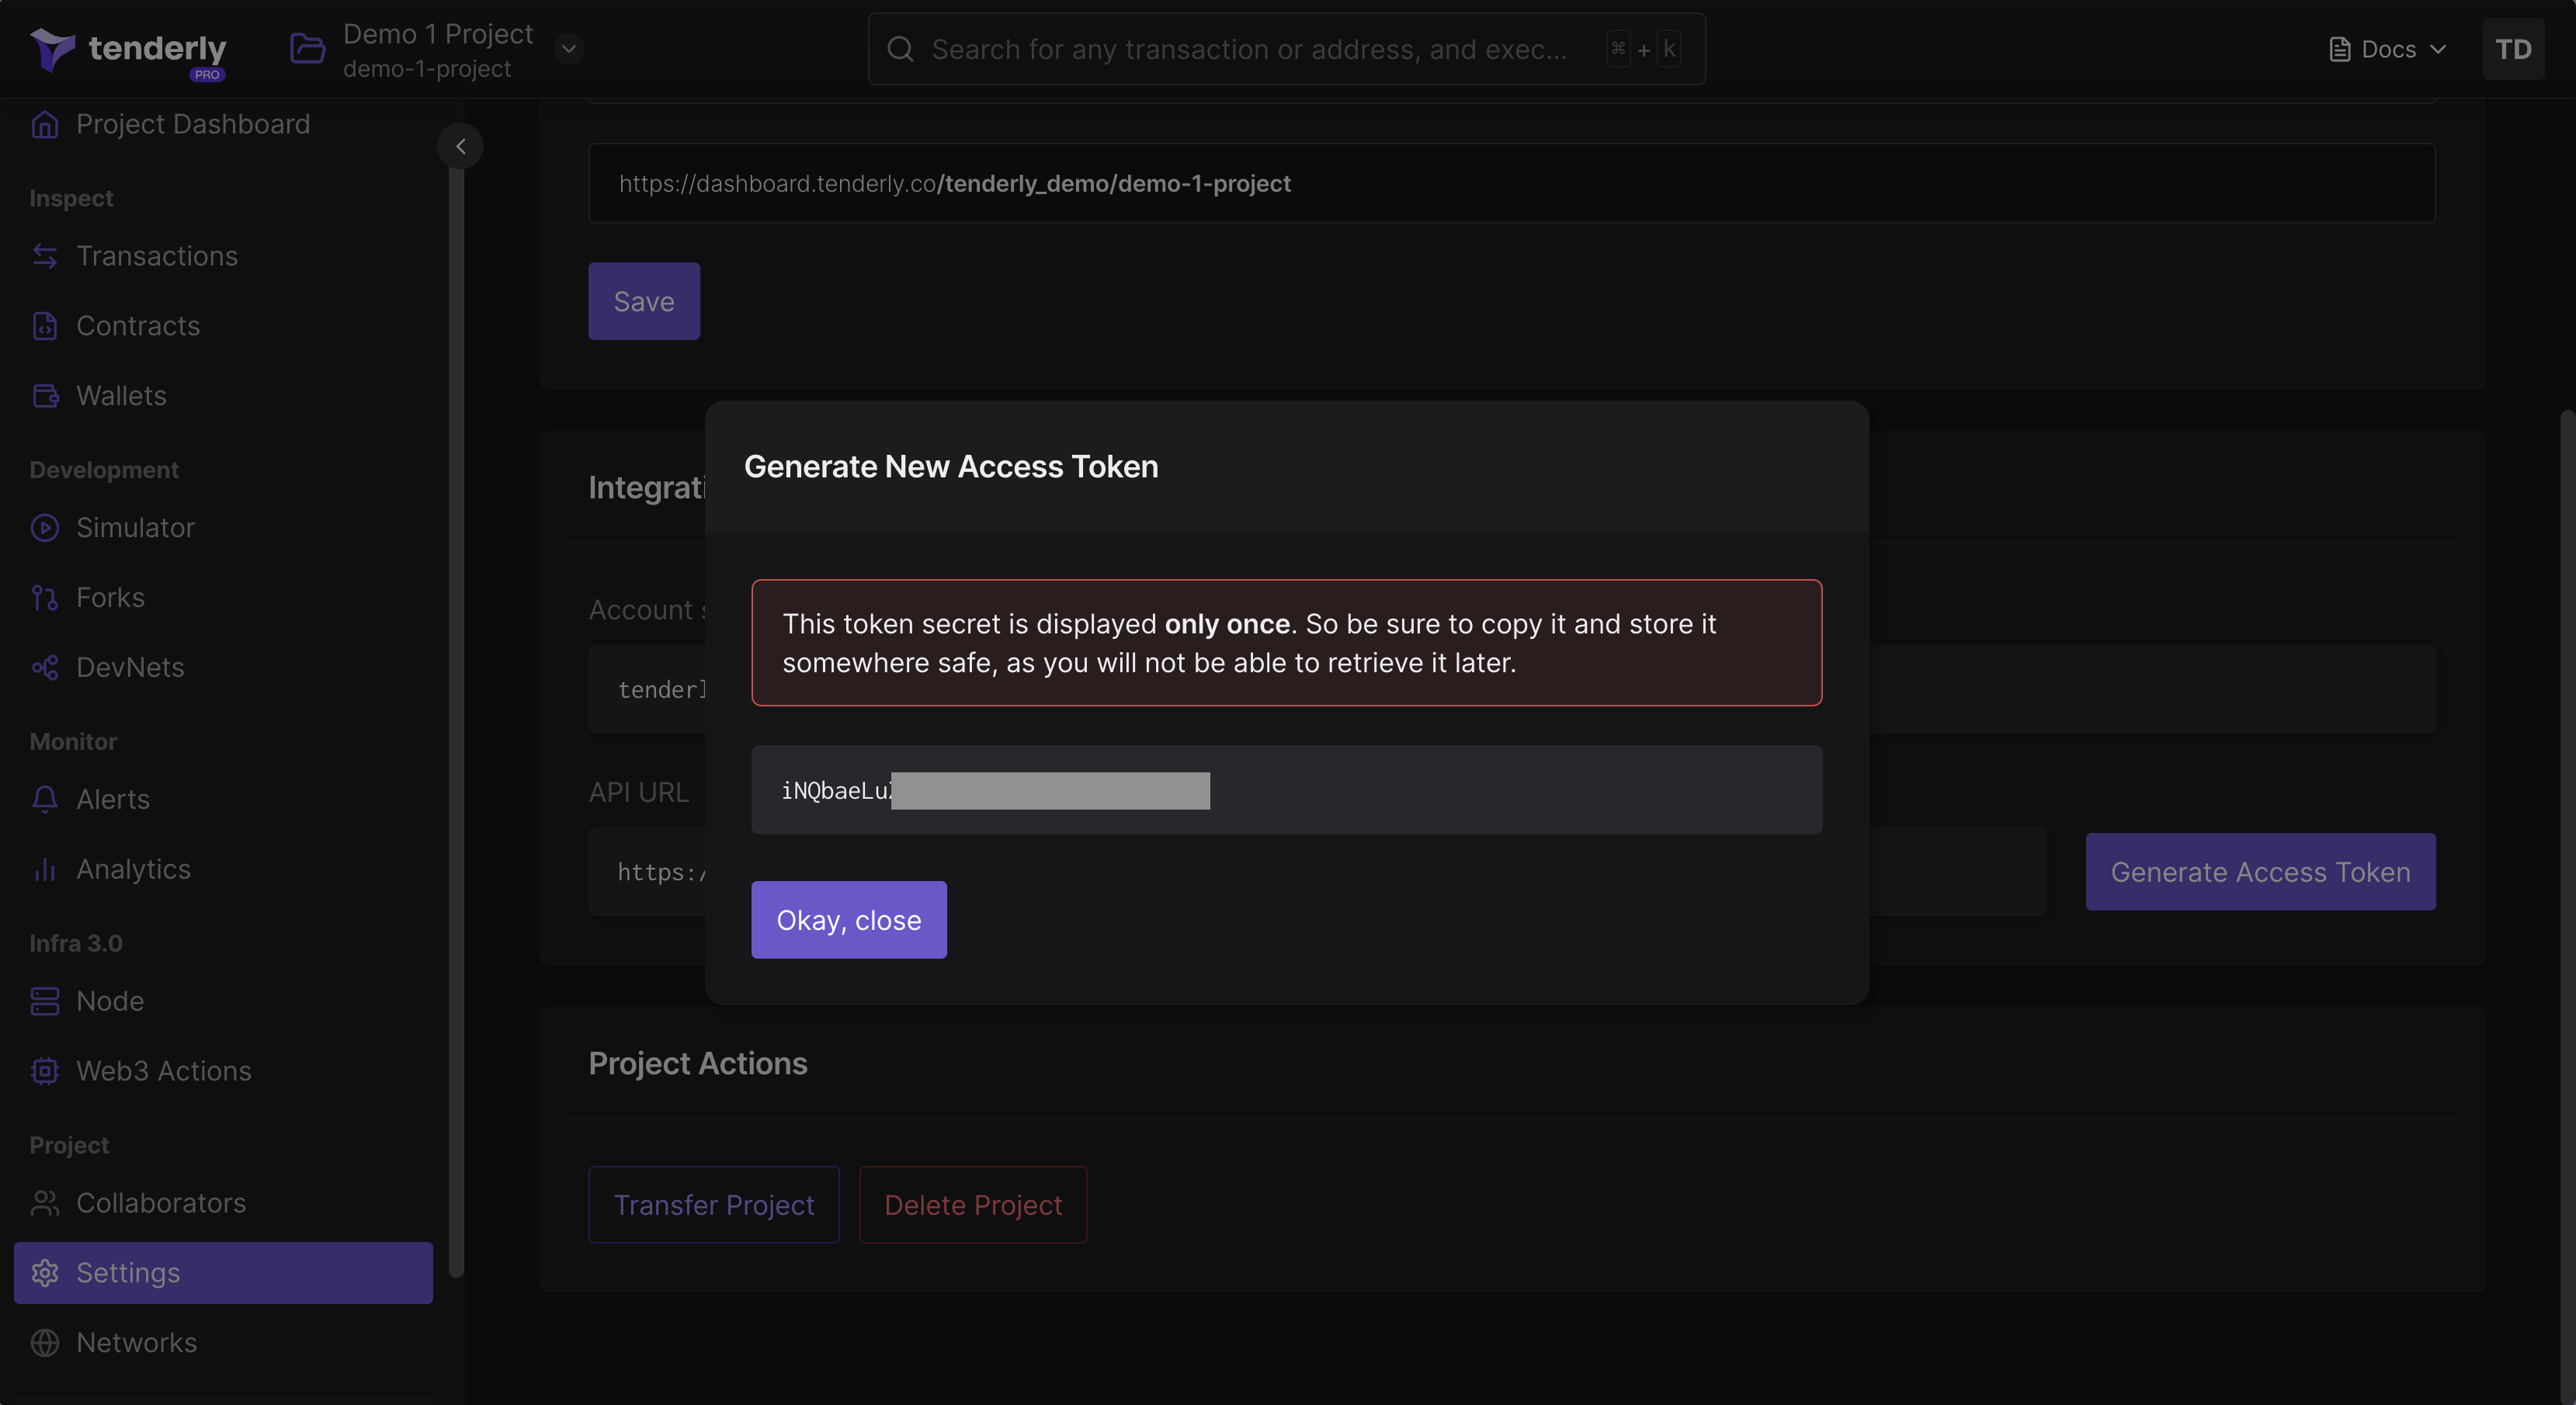
Task: Click the Infra 3.0 section label
Action: tap(76, 943)
